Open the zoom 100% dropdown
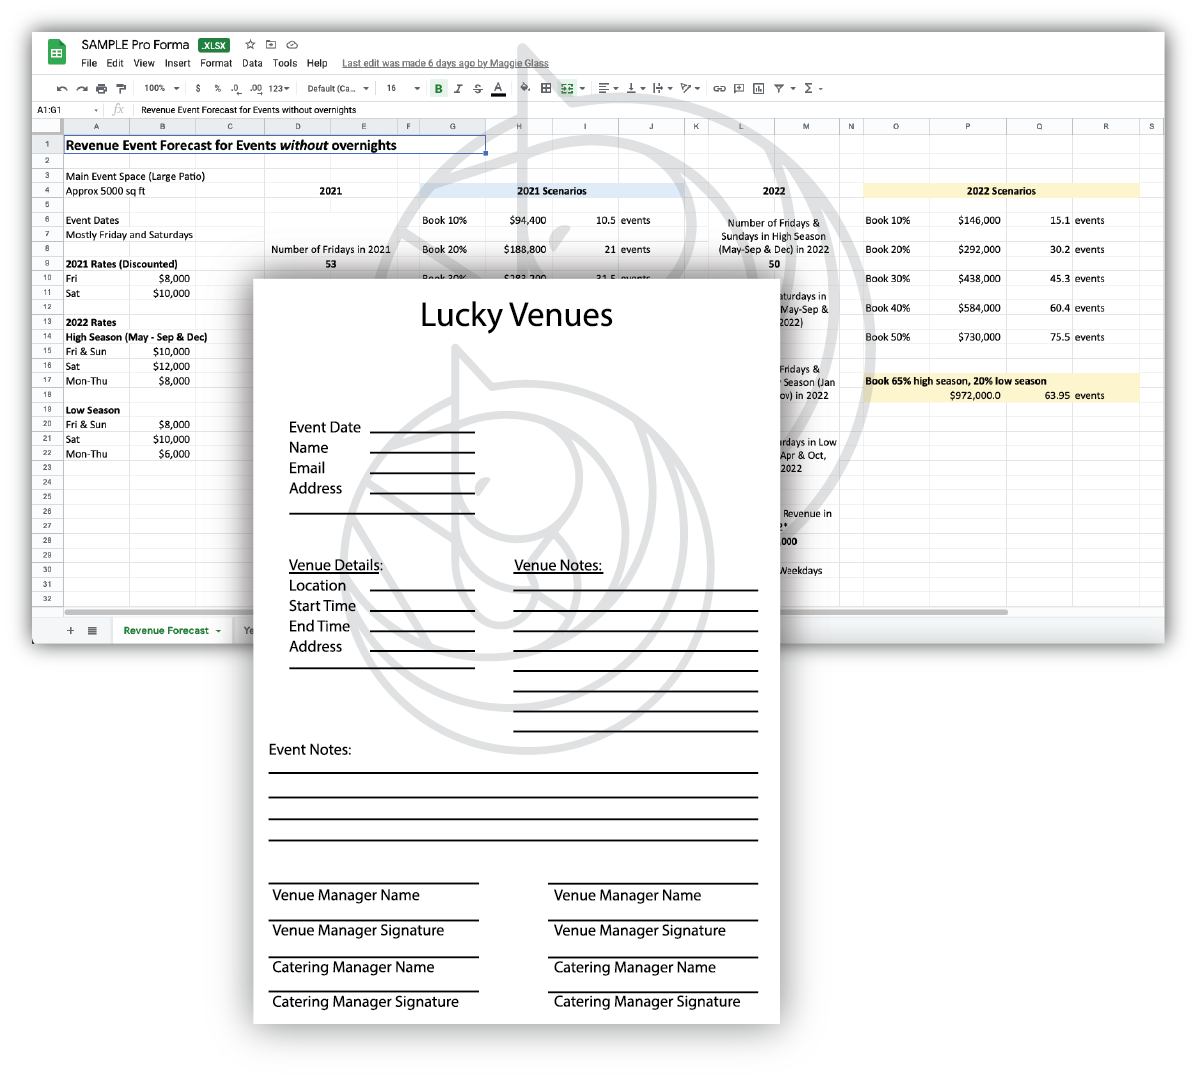Viewport: 1197px width, 1081px height. (162, 89)
